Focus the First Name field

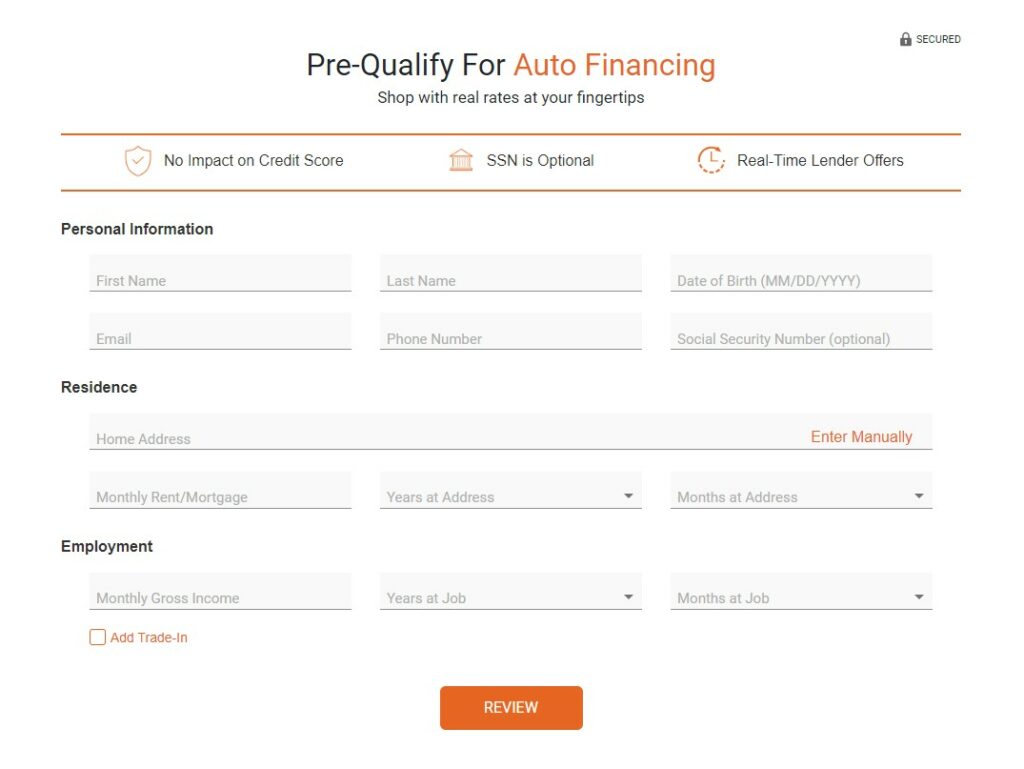220,274
